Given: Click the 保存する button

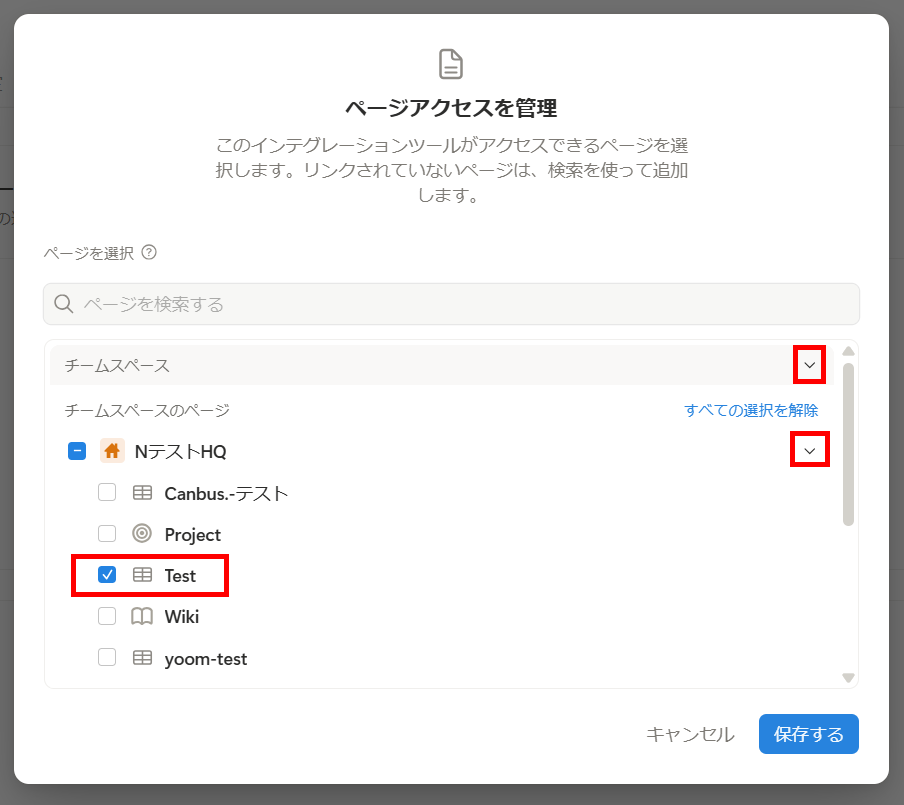Looking at the screenshot, I should click(808, 734).
